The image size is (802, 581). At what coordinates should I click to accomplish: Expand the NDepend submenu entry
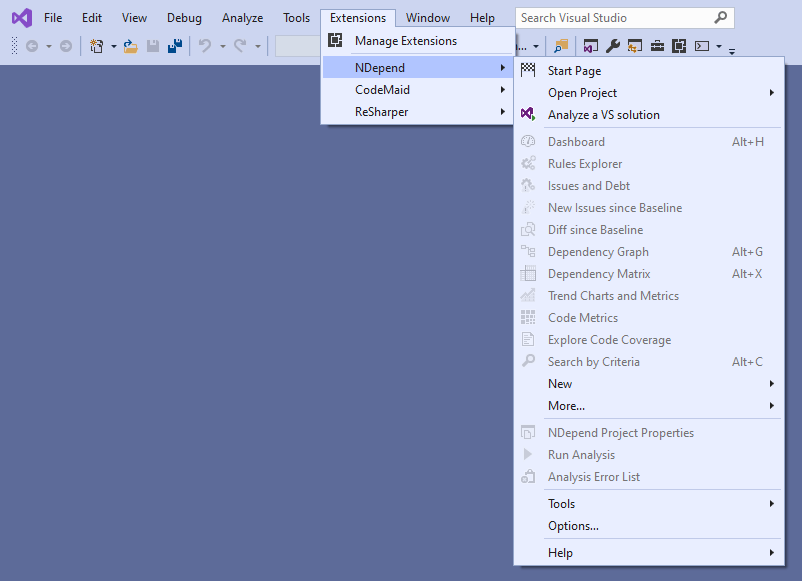(x=417, y=68)
